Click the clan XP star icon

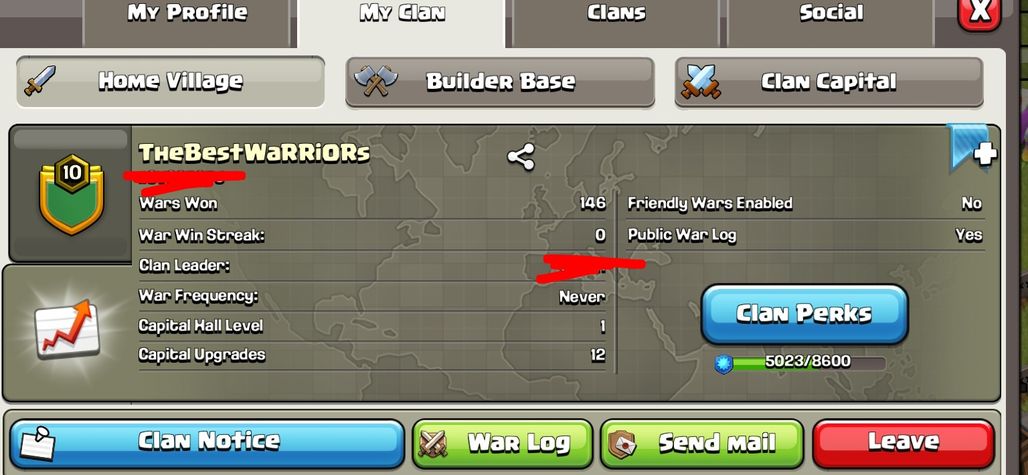pyautogui.click(x=723, y=364)
